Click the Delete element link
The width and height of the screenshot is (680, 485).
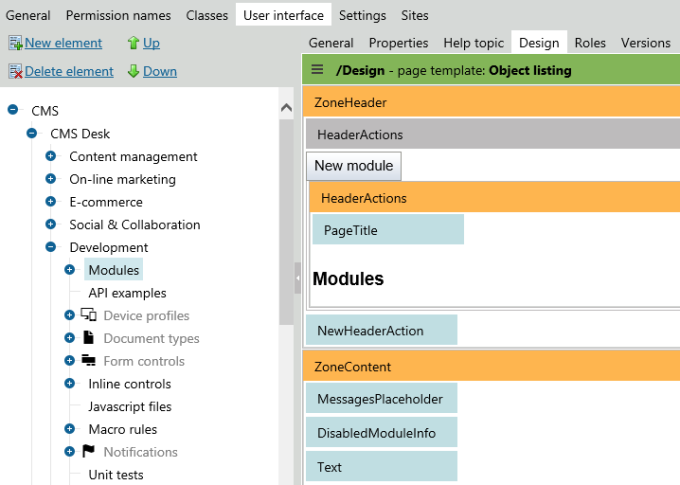click(x=69, y=72)
